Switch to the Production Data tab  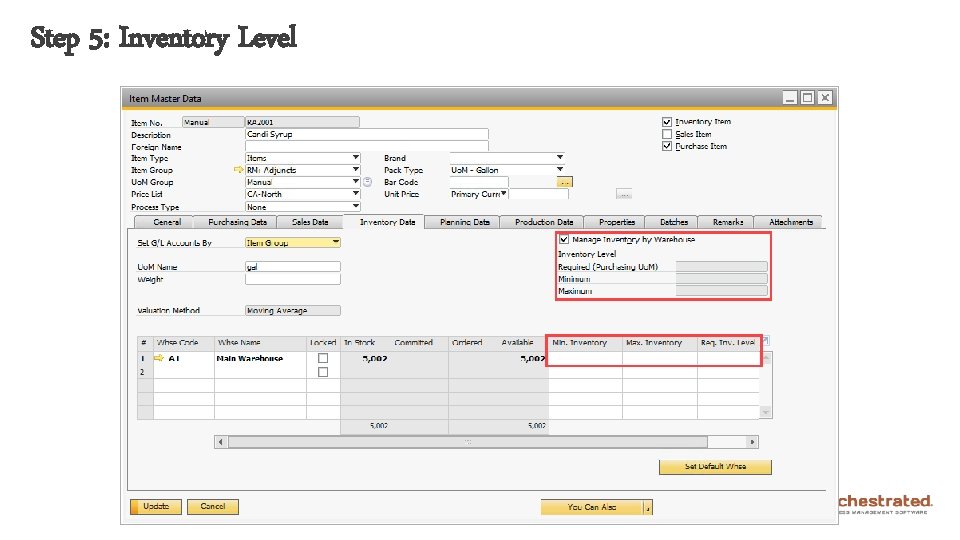pyautogui.click(x=544, y=222)
